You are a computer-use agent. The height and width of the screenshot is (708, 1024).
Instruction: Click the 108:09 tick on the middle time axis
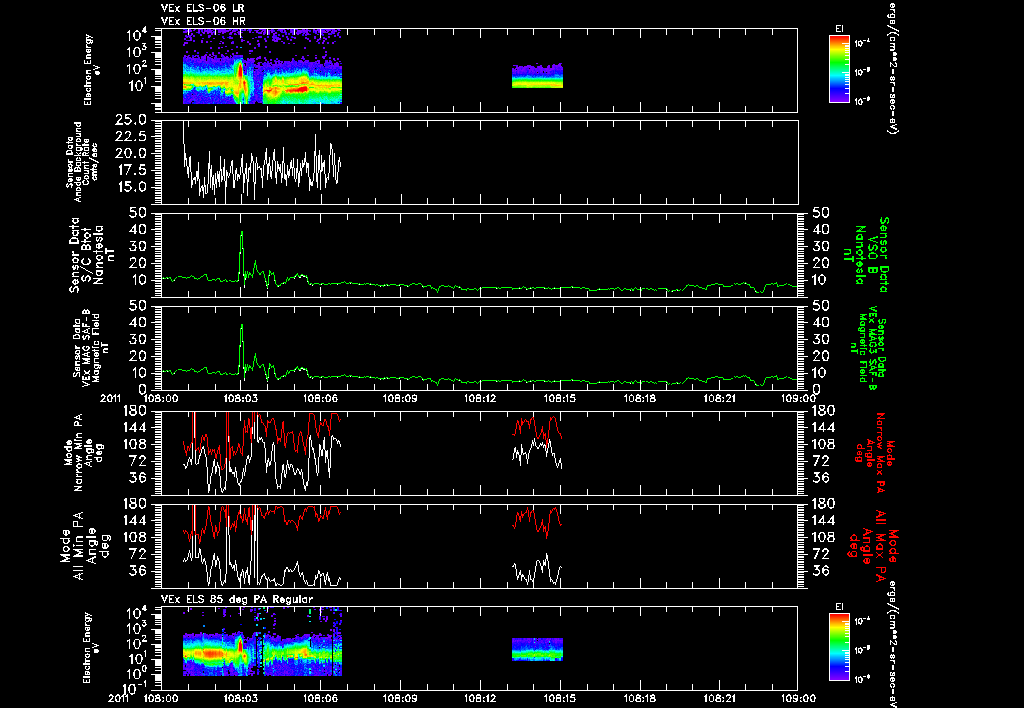[x=400, y=398]
